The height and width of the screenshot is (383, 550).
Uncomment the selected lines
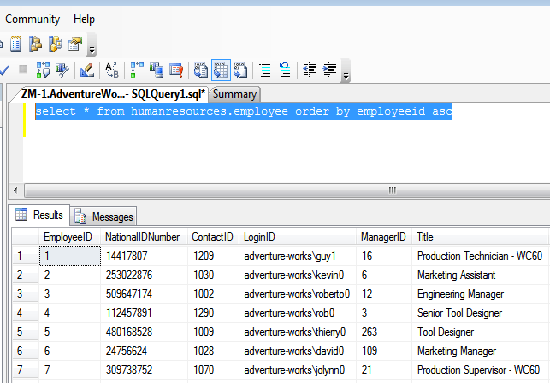coord(285,70)
